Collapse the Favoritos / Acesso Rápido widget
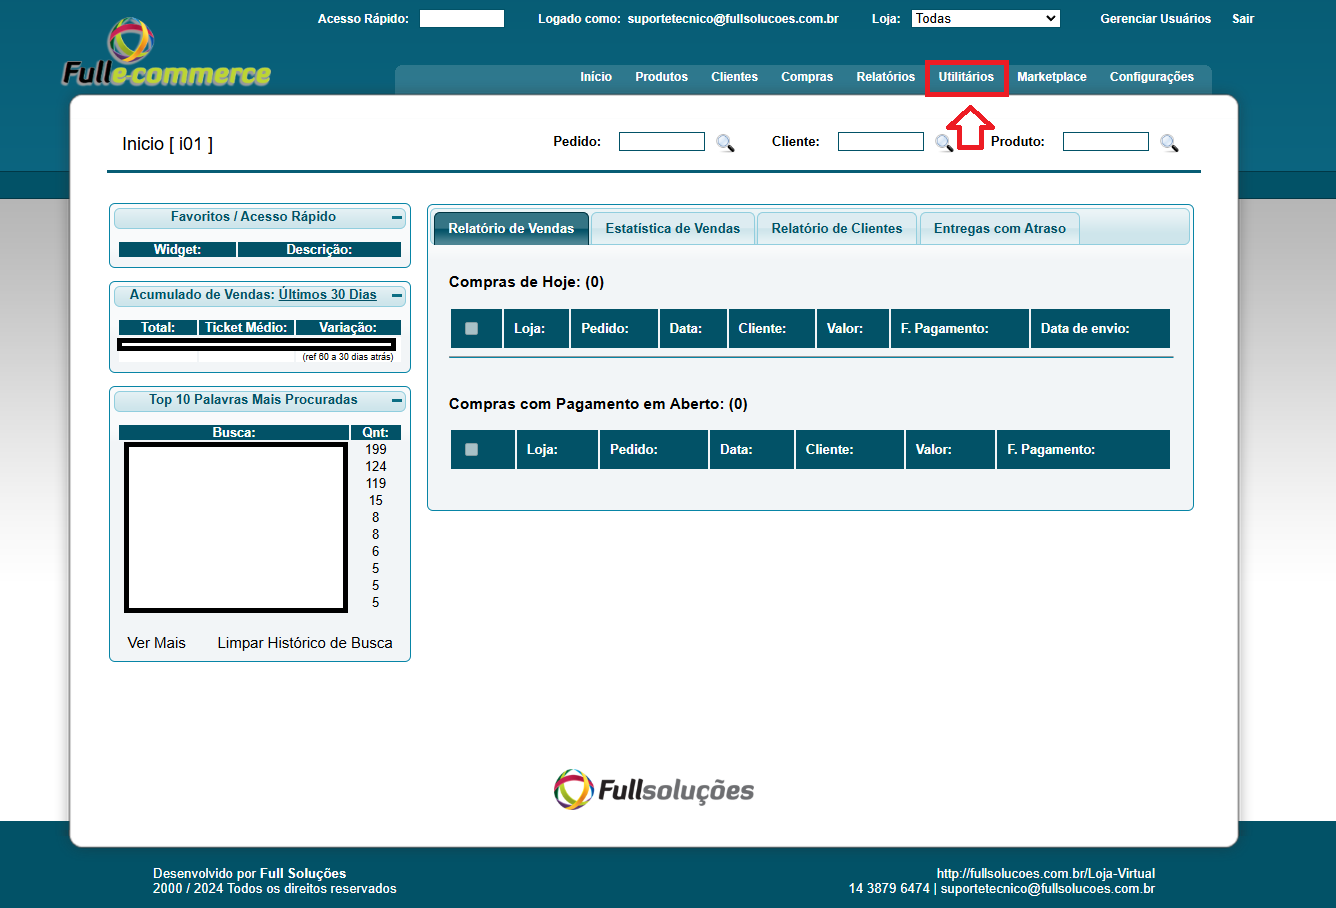 [397, 217]
